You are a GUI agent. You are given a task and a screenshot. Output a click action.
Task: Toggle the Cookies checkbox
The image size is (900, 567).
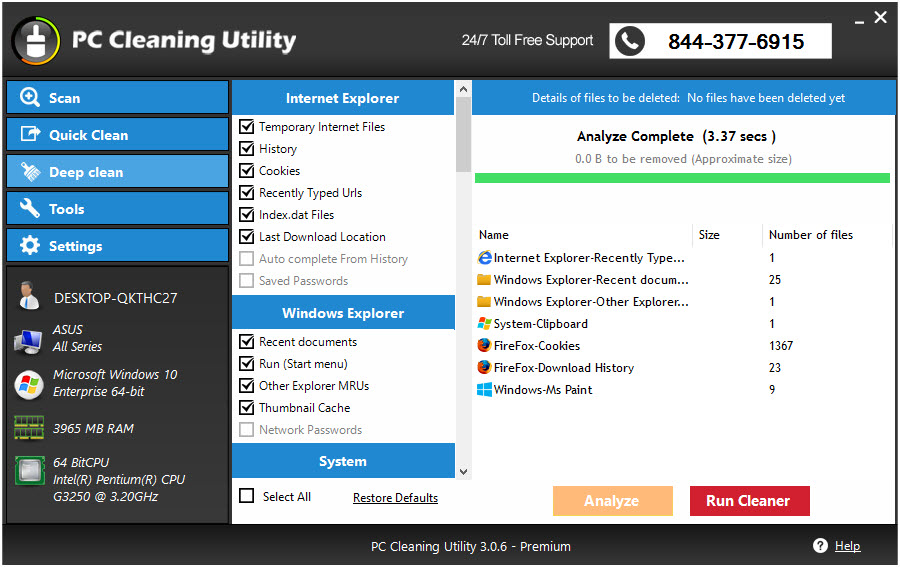tap(247, 170)
